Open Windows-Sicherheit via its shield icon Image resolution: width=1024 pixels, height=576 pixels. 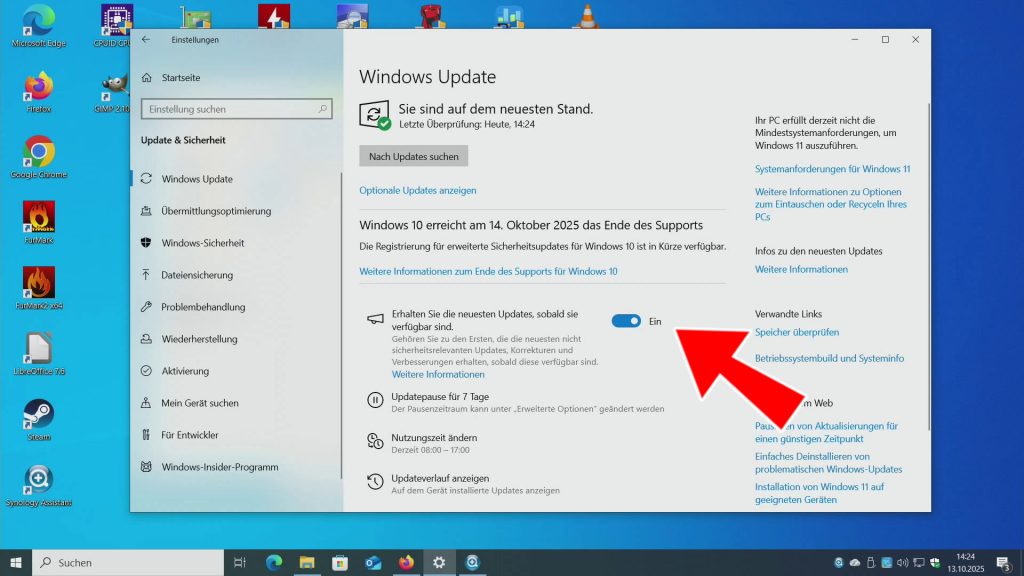tap(147, 243)
